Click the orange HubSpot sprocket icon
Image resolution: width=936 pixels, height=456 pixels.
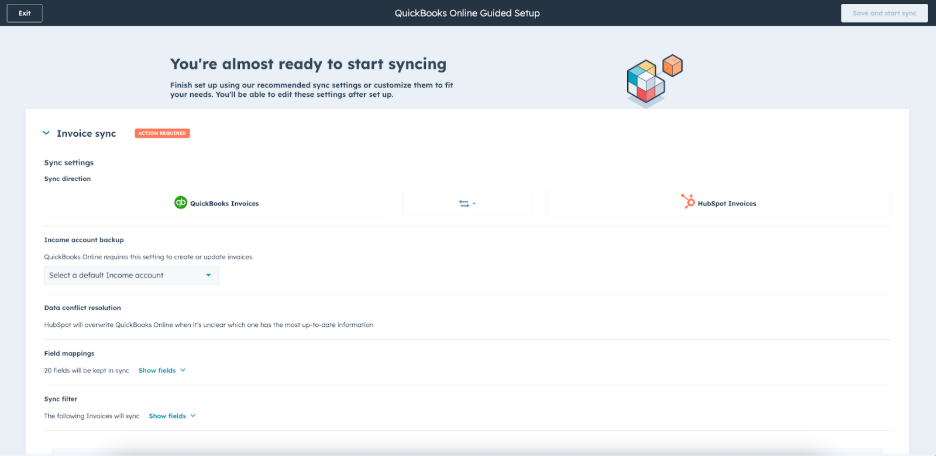[688, 203]
